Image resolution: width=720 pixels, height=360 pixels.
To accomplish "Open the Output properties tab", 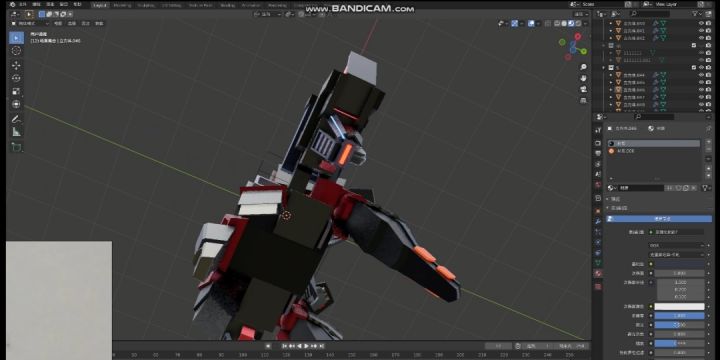I will click(598, 153).
